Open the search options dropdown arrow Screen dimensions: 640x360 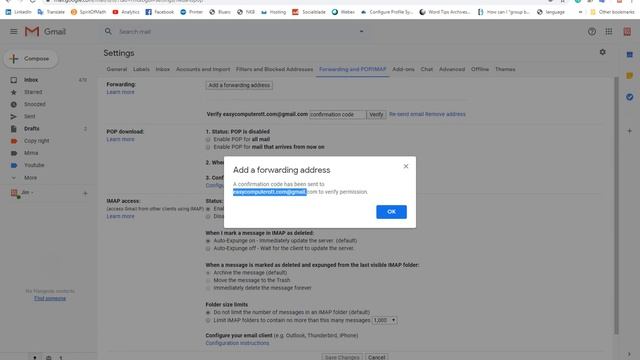[361, 31]
